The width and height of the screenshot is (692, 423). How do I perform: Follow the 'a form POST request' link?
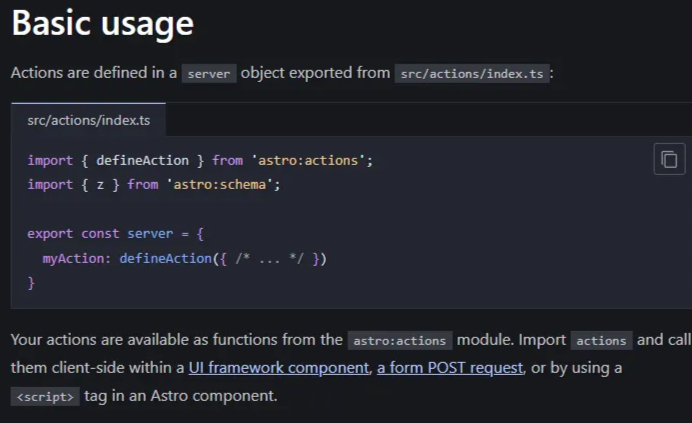pyautogui.click(x=450, y=367)
